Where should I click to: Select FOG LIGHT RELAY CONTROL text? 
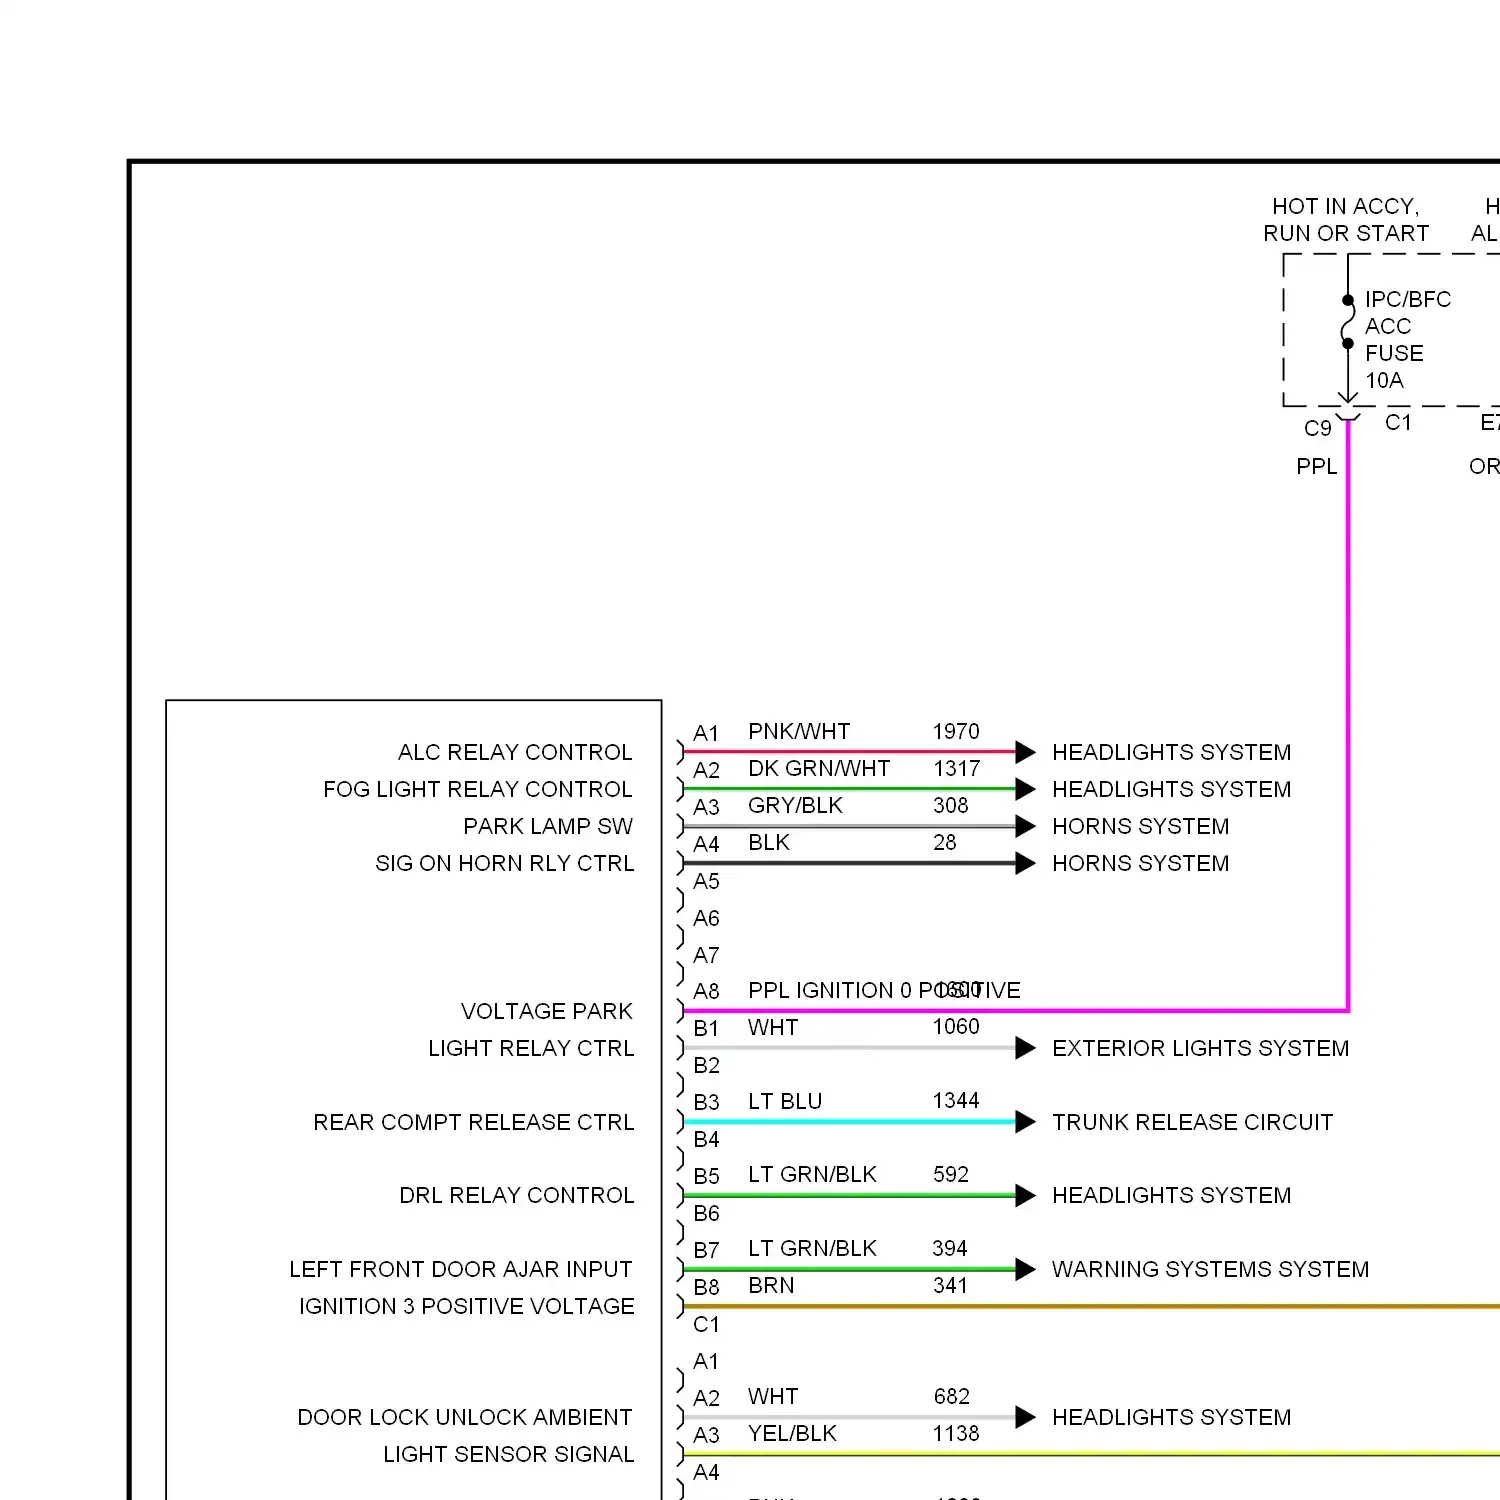478,789
